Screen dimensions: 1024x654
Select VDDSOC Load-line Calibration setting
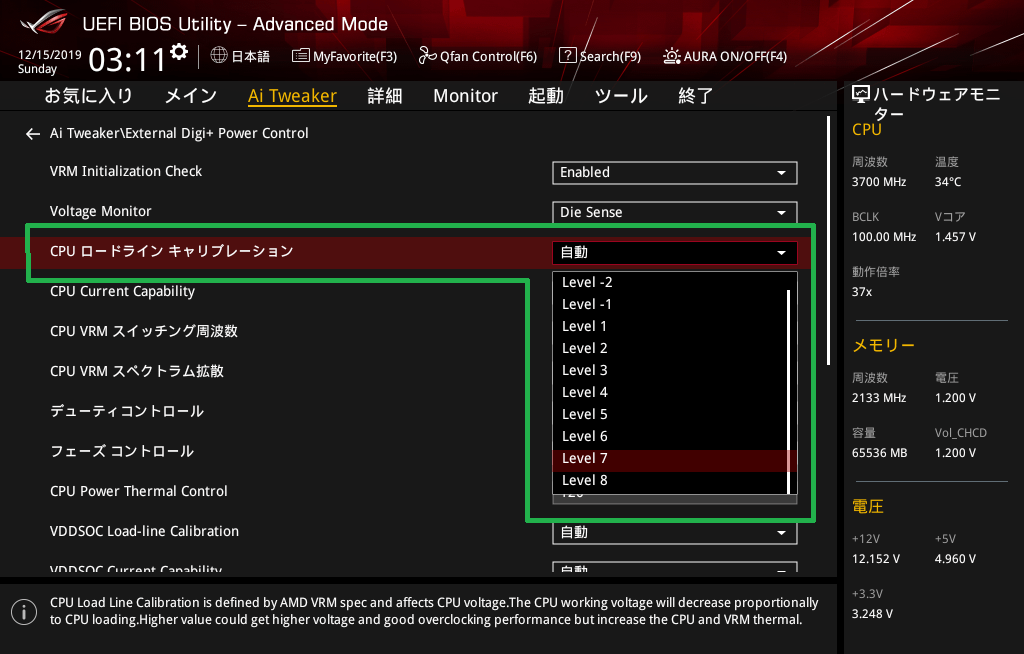[x=144, y=531]
